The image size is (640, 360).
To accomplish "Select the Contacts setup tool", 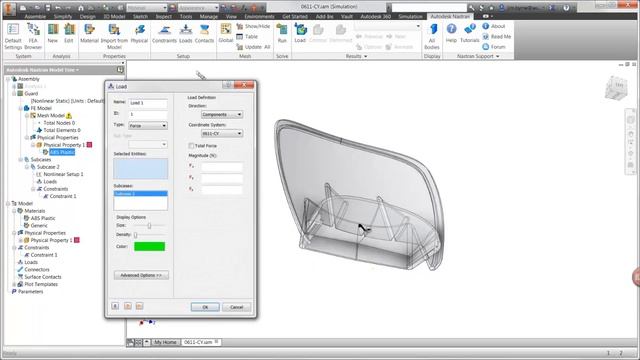I will pos(204,33).
